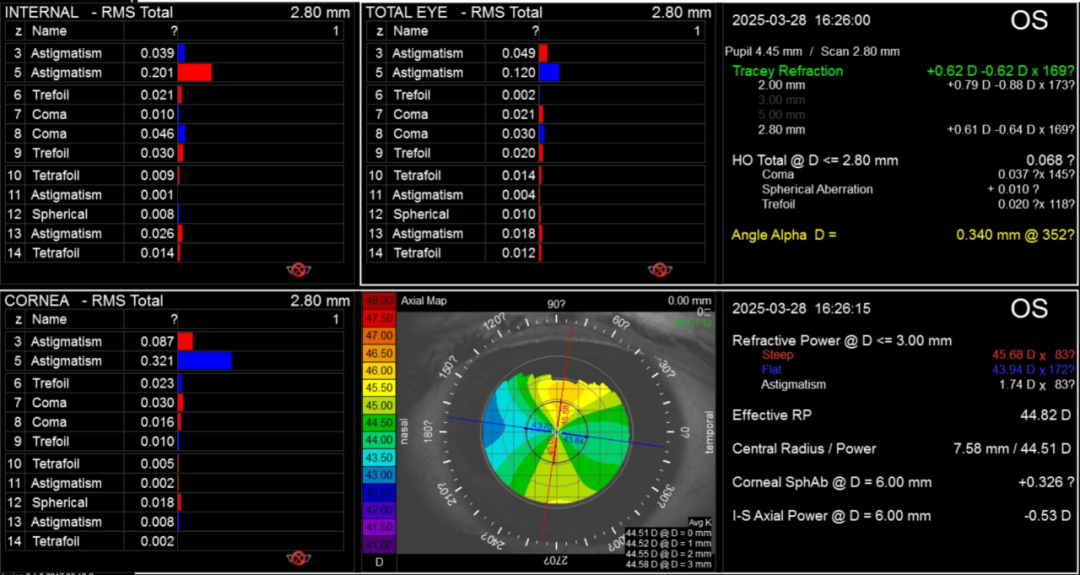Select INTERNAL row 12 Spherical 0.008

174,214
